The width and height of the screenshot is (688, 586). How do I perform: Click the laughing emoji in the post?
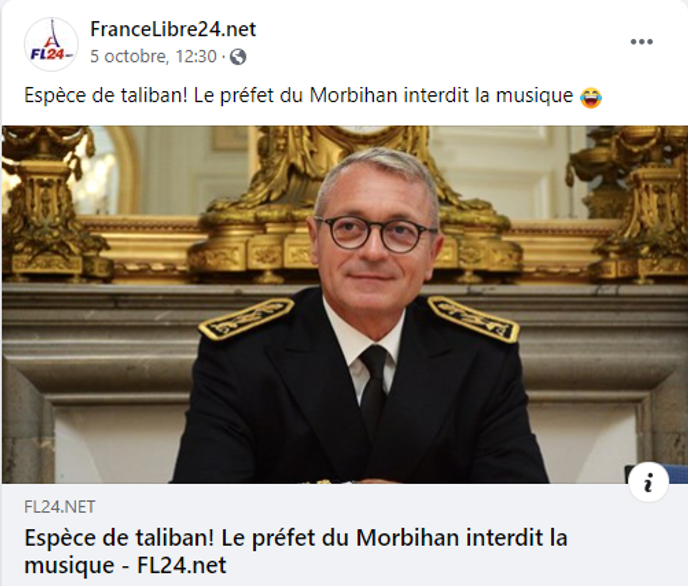[591, 97]
